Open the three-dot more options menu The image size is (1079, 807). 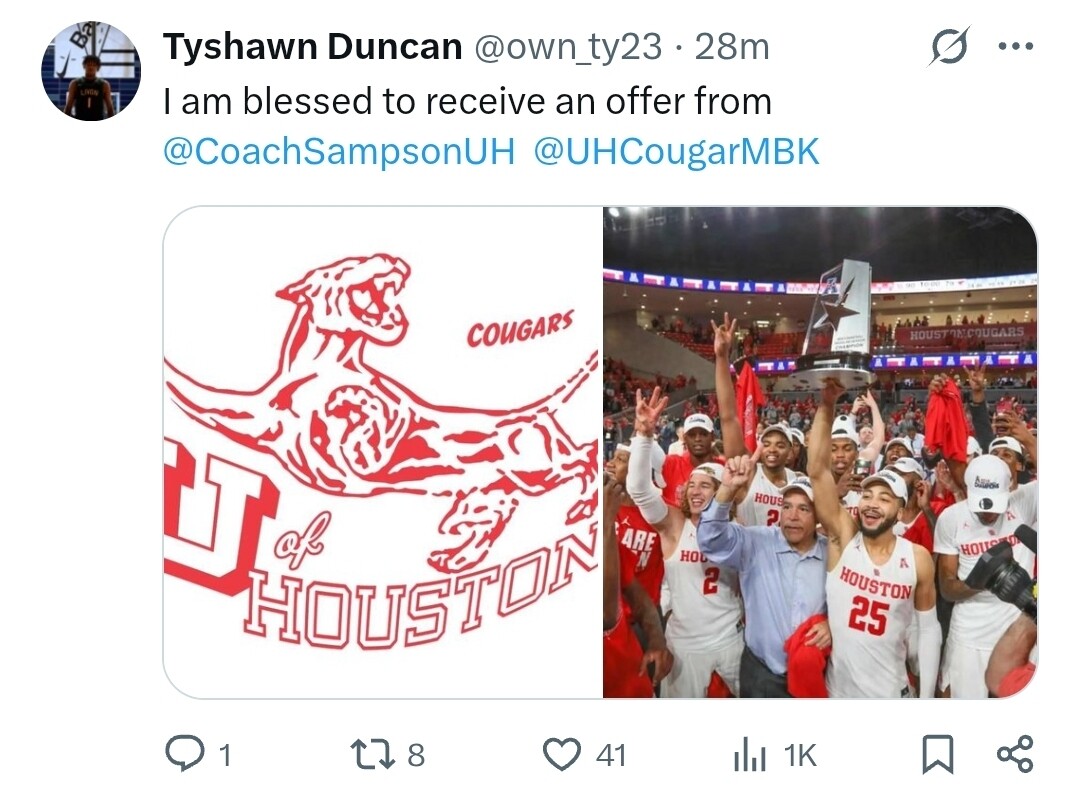(1016, 47)
